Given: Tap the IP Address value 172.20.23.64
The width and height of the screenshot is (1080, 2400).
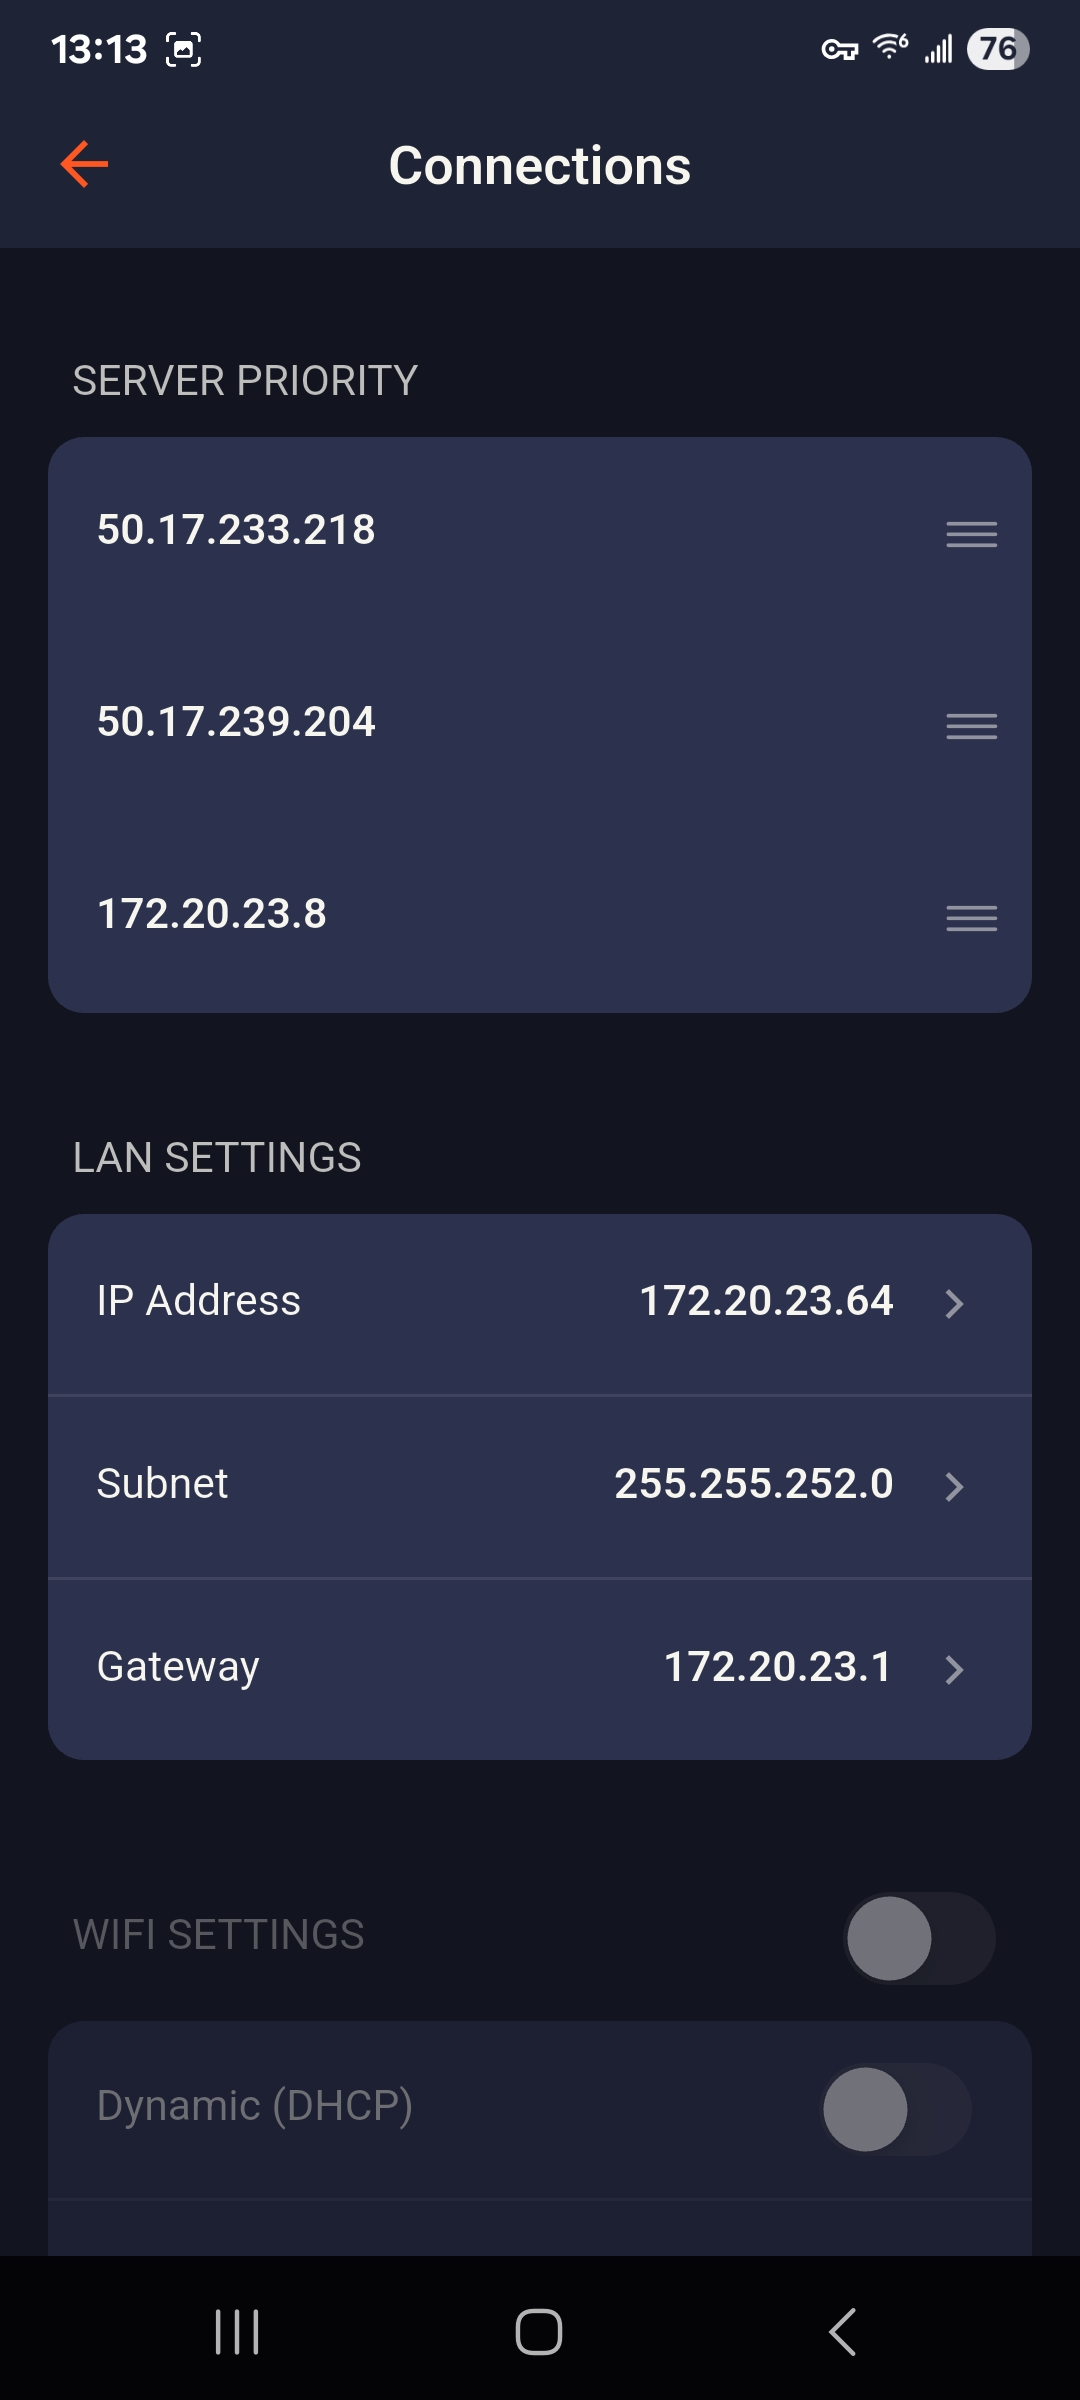Looking at the screenshot, I should pos(766,1301).
